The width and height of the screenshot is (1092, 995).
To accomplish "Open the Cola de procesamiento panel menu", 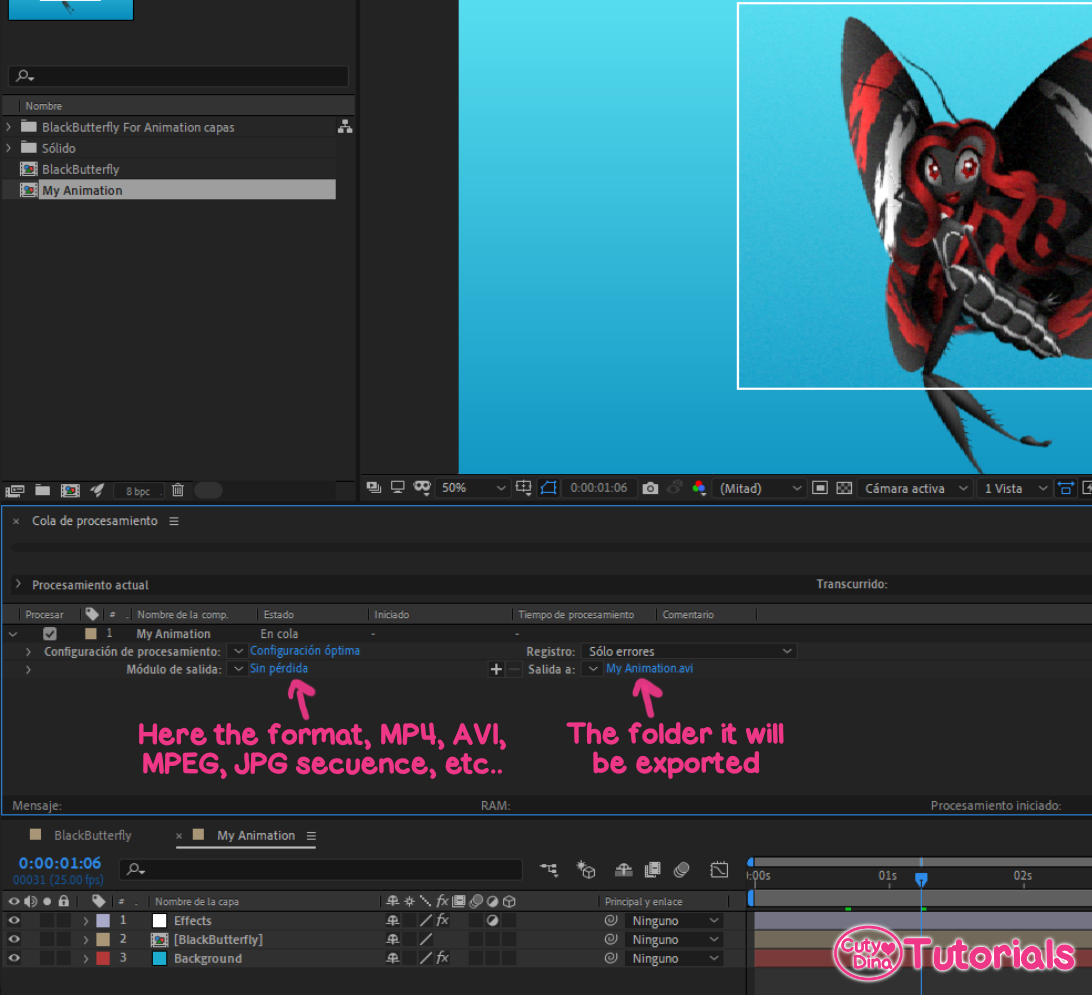I will point(174,521).
